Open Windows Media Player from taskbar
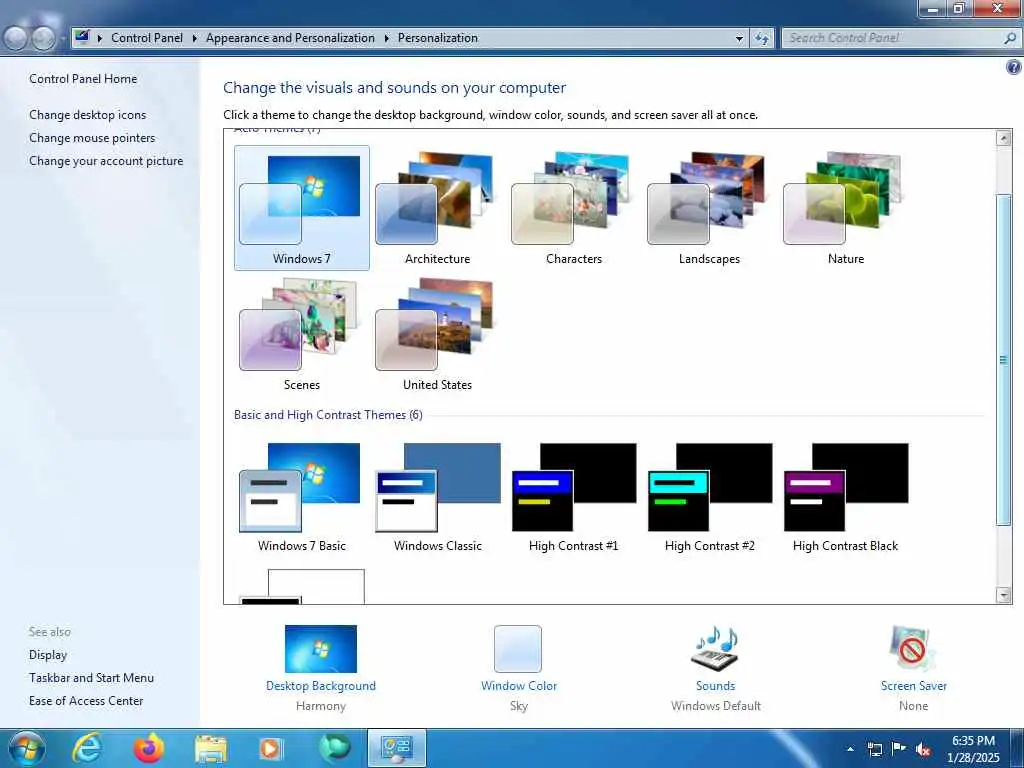The height and width of the screenshot is (768, 1024). (271, 748)
